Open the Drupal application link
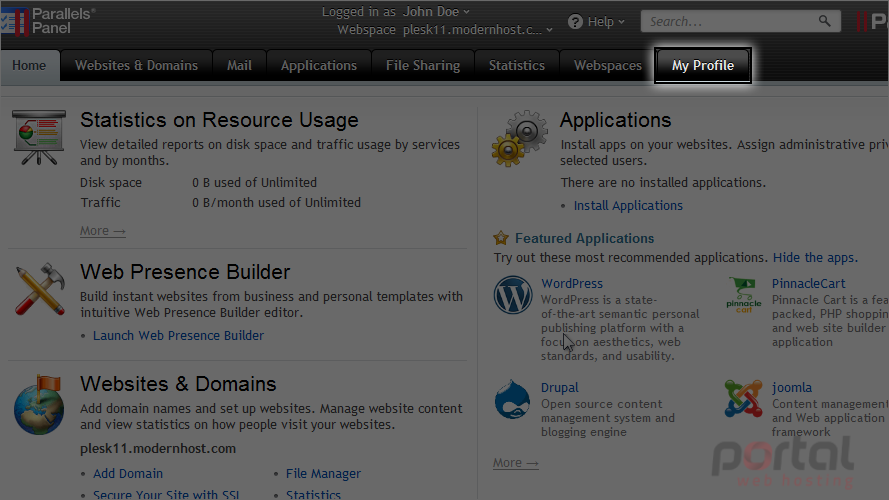Image resolution: width=889 pixels, height=500 pixels. [x=560, y=388]
